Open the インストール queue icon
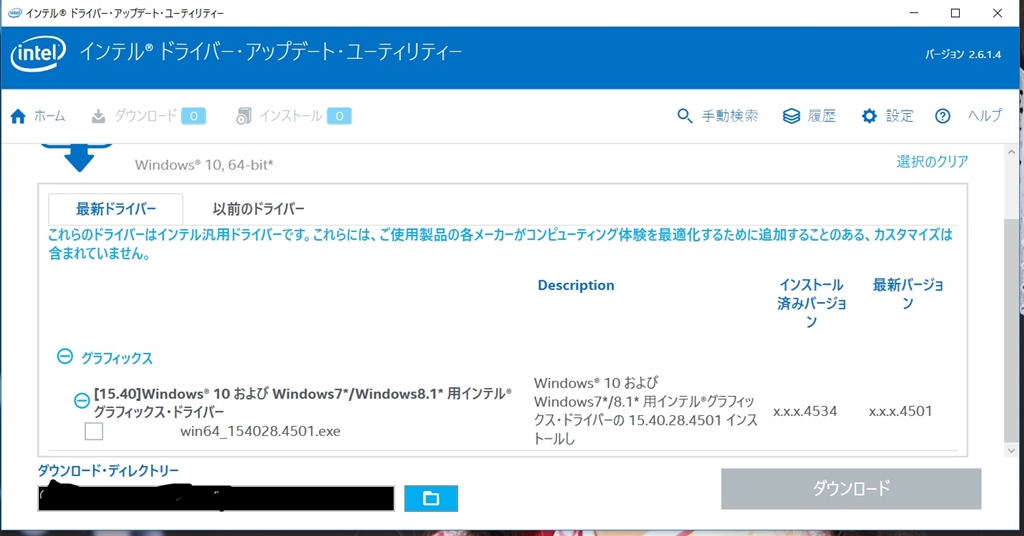The image size is (1024, 536). (x=244, y=116)
